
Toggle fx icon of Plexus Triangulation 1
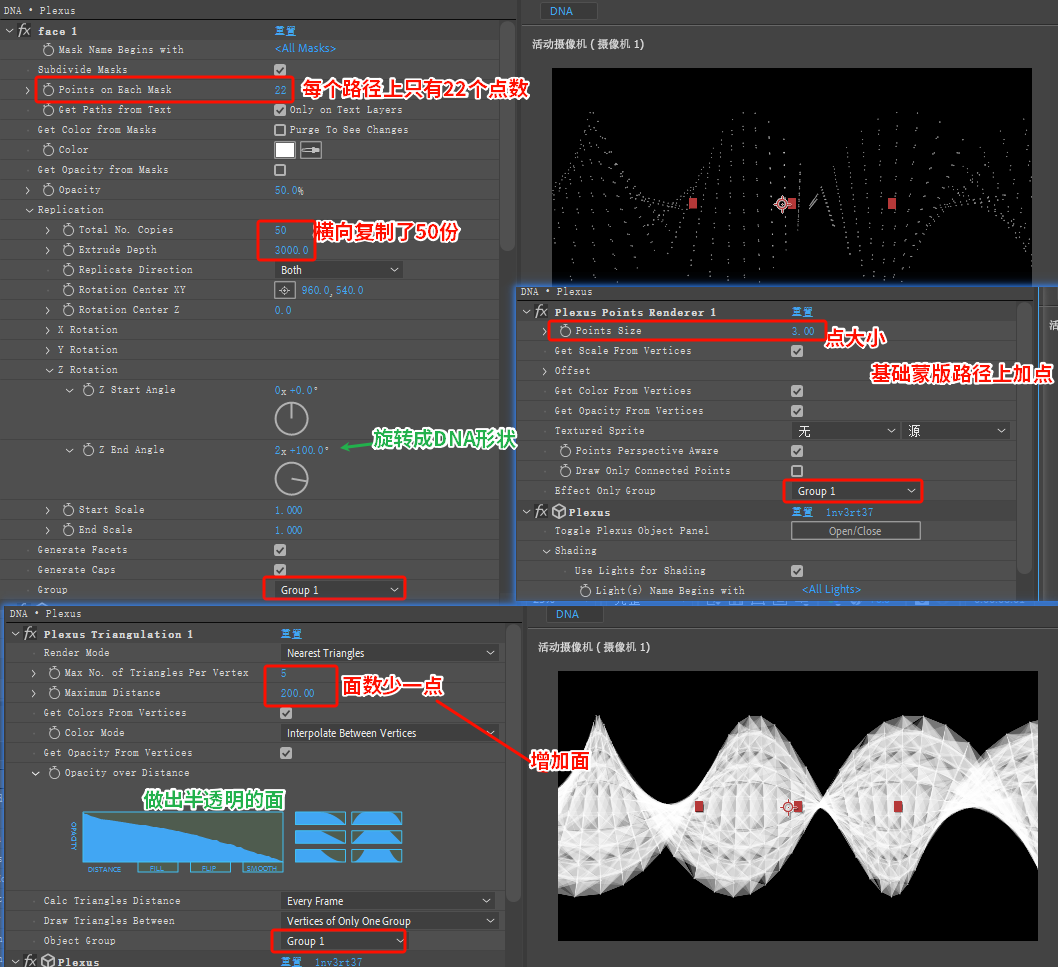pyautogui.click(x=30, y=634)
